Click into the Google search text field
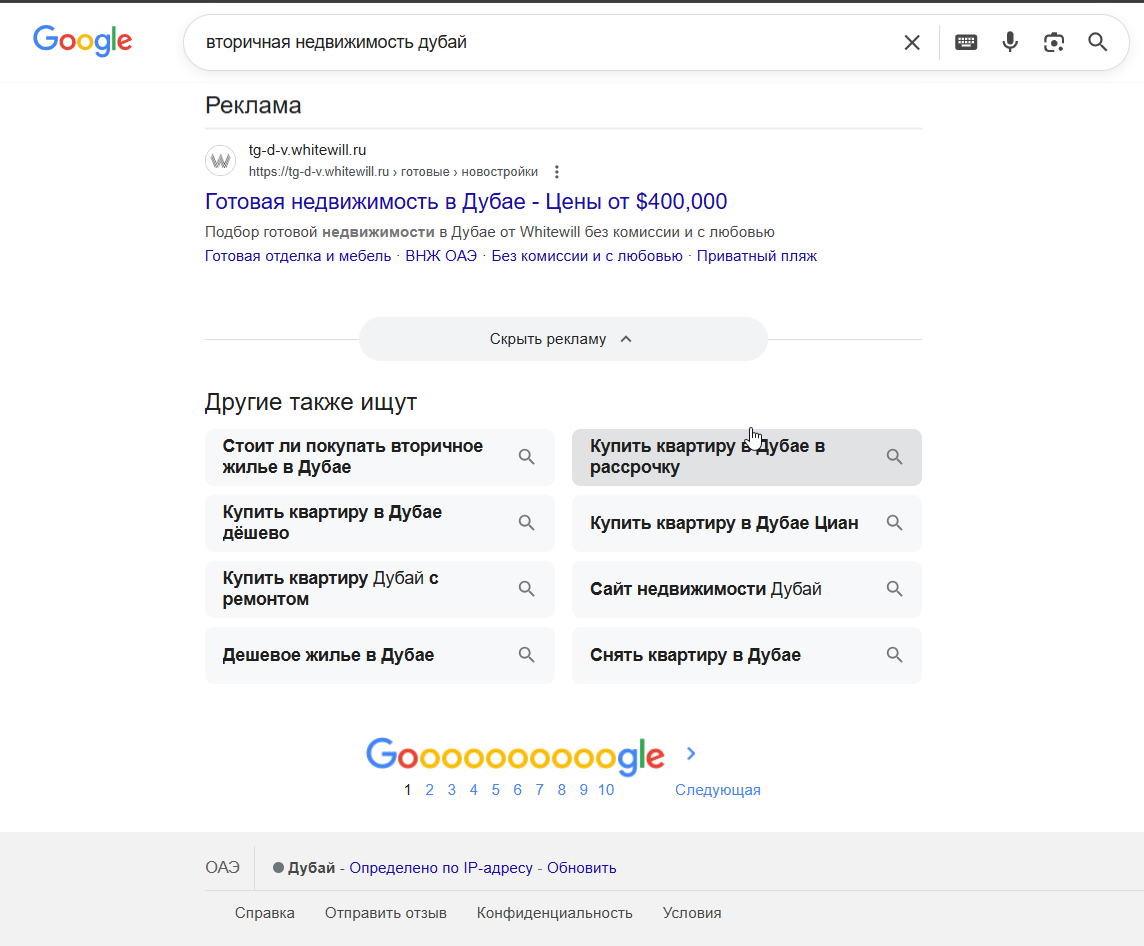The height and width of the screenshot is (946, 1144). coord(540,42)
